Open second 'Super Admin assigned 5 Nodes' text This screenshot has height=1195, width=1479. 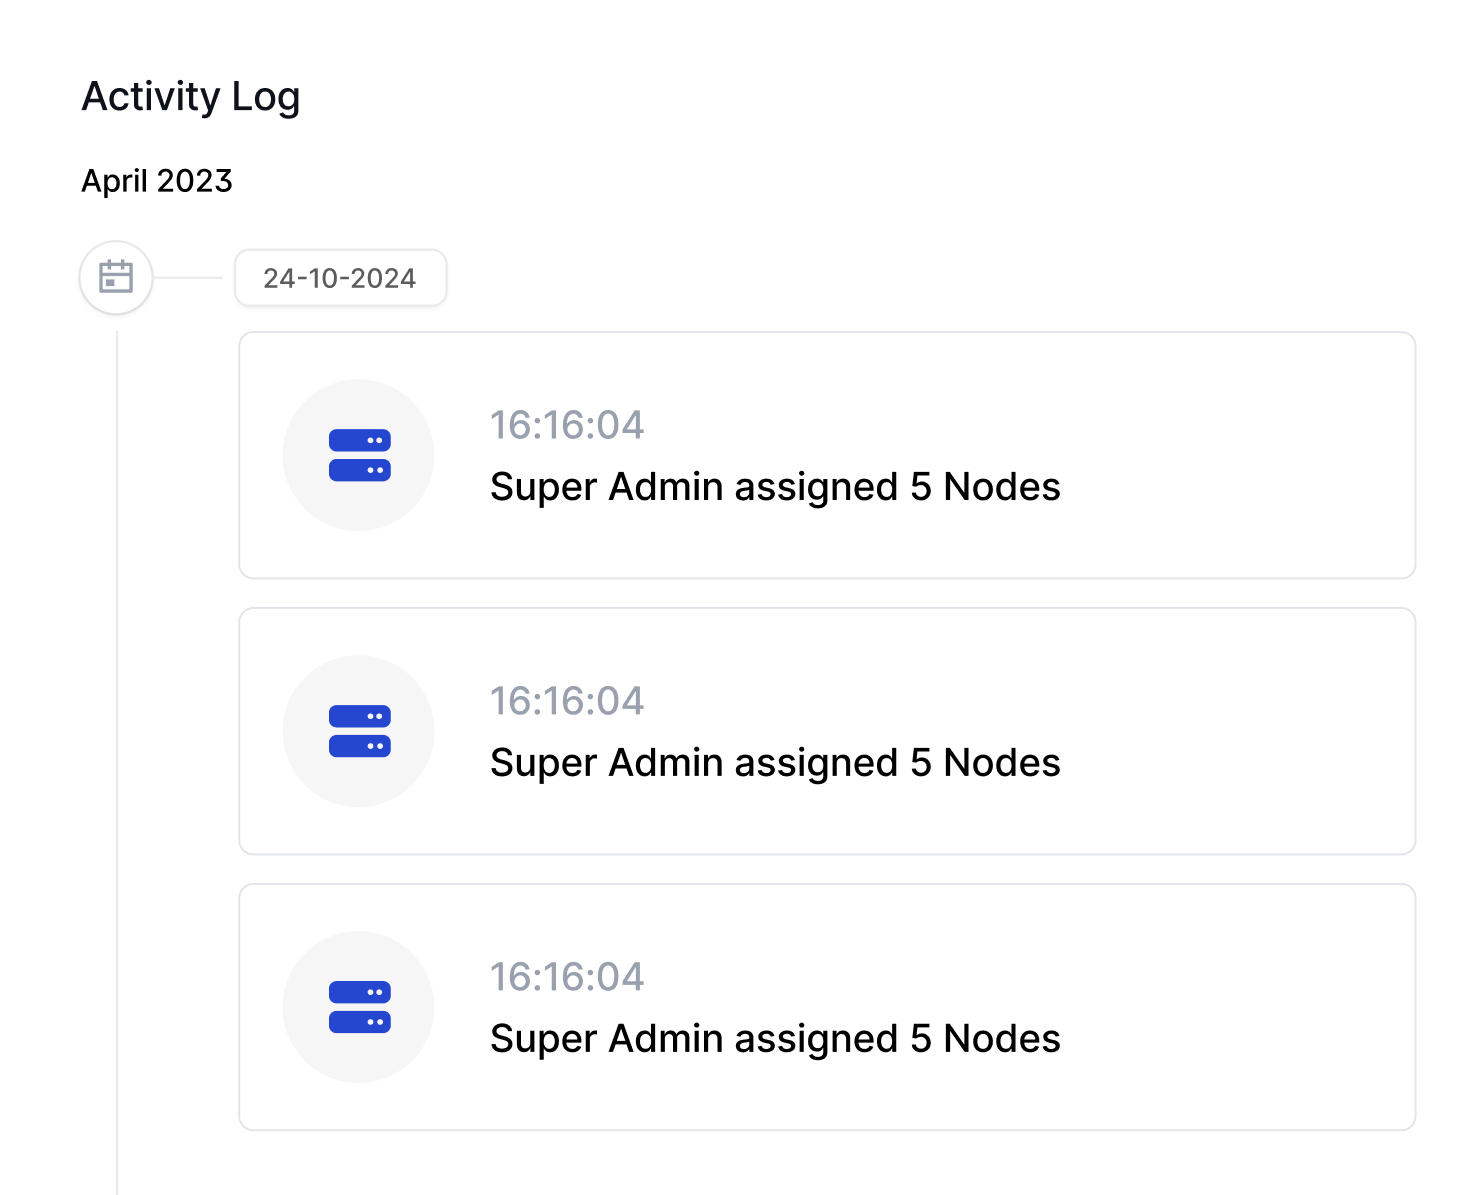coord(775,763)
